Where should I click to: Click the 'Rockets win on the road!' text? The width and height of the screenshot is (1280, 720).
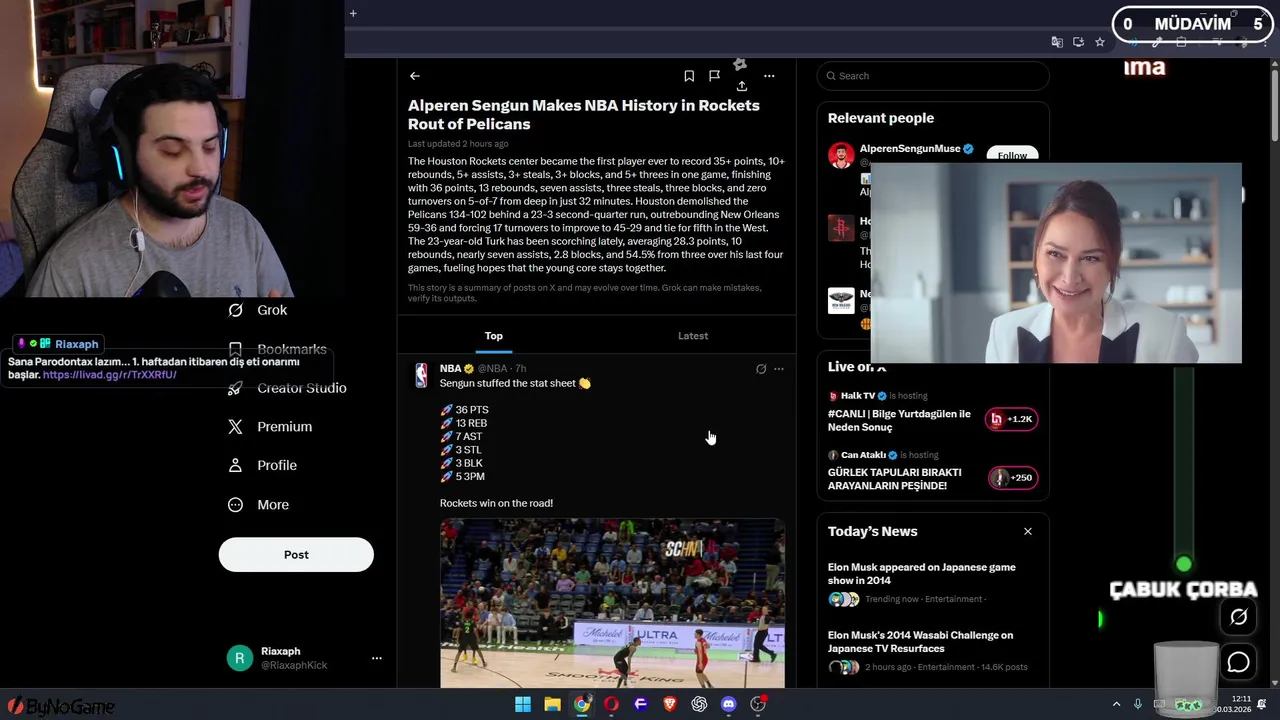[x=496, y=503]
